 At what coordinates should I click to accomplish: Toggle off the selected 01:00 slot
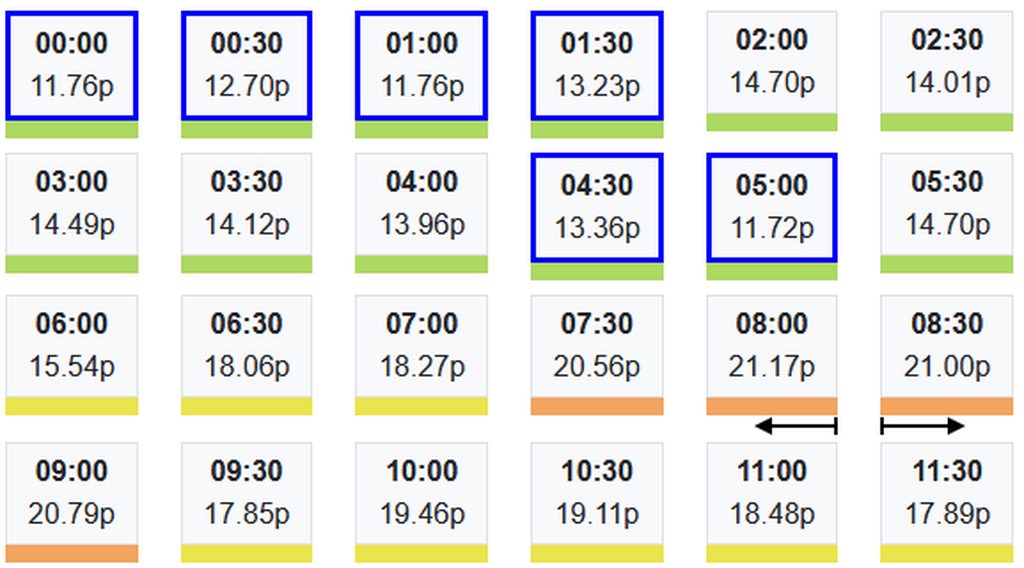click(421, 66)
